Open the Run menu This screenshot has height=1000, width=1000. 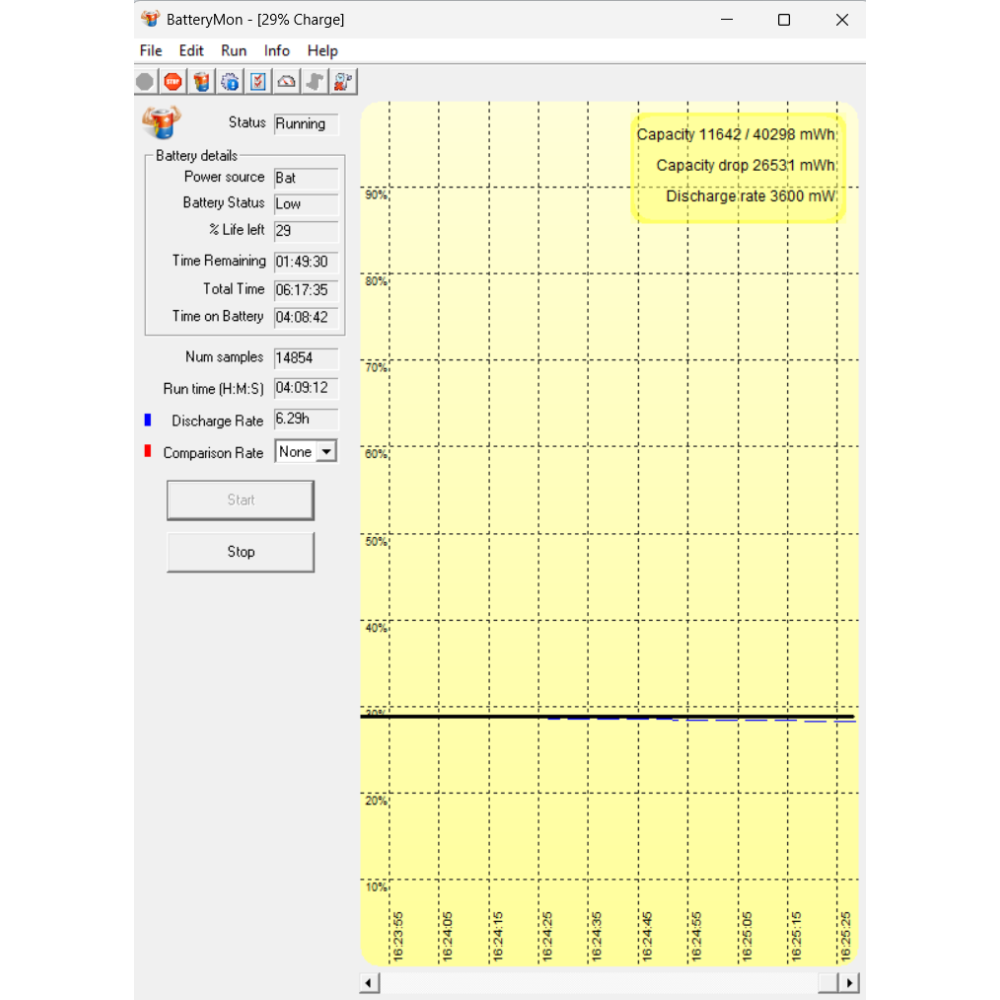(234, 51)
